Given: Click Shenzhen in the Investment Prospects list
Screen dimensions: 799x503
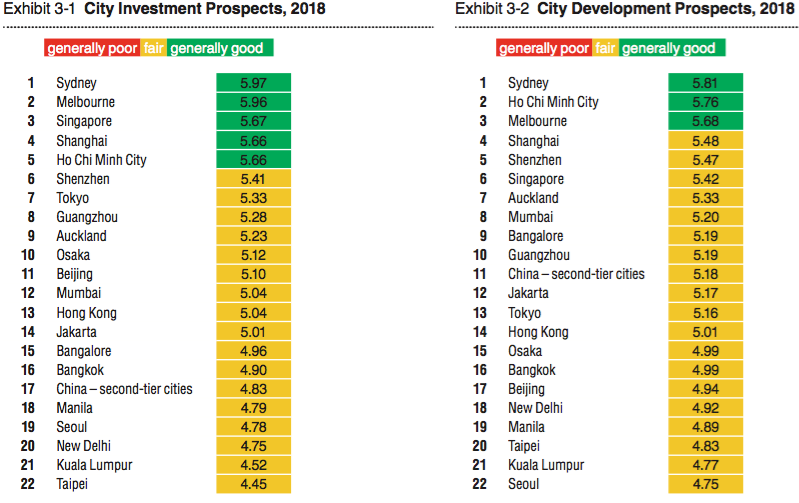Looking at the screenshot, I should click(x=83, y=179).
